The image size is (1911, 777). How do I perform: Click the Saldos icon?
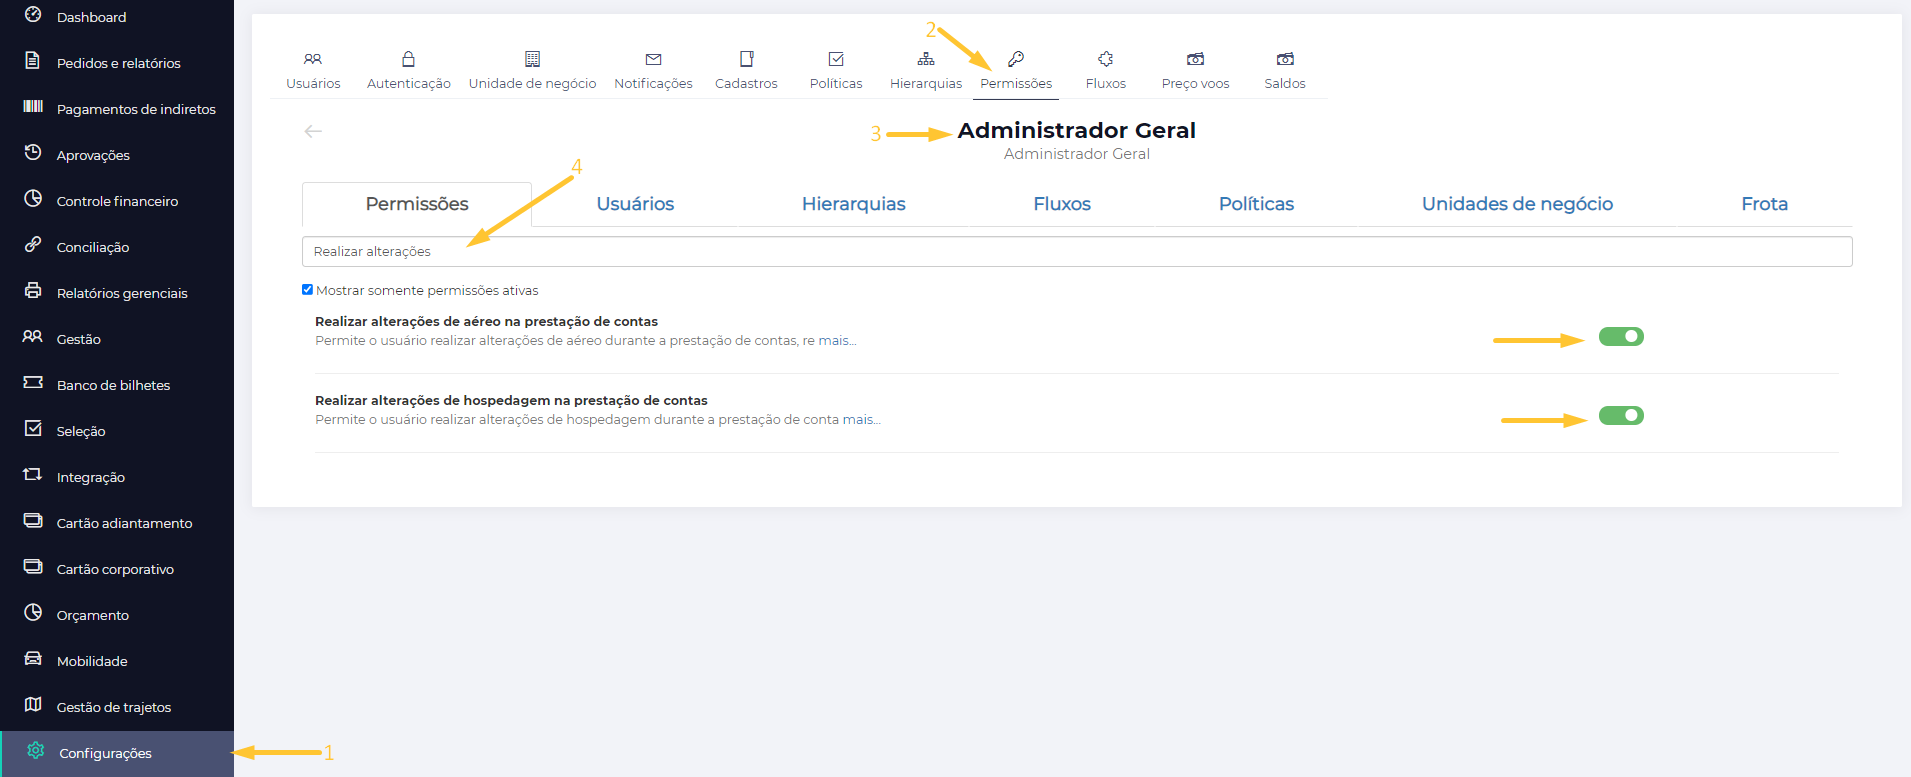coord(1285,60)
